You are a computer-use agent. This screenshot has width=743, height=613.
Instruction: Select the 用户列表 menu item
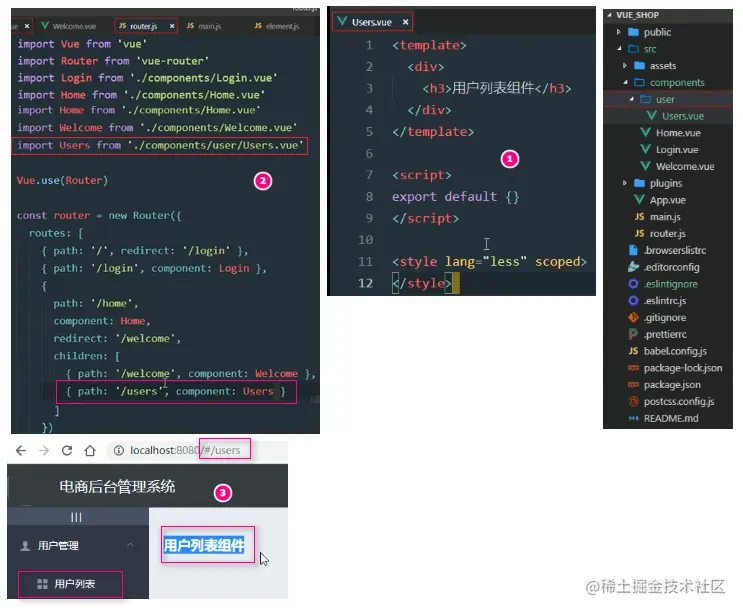(71, 584)
